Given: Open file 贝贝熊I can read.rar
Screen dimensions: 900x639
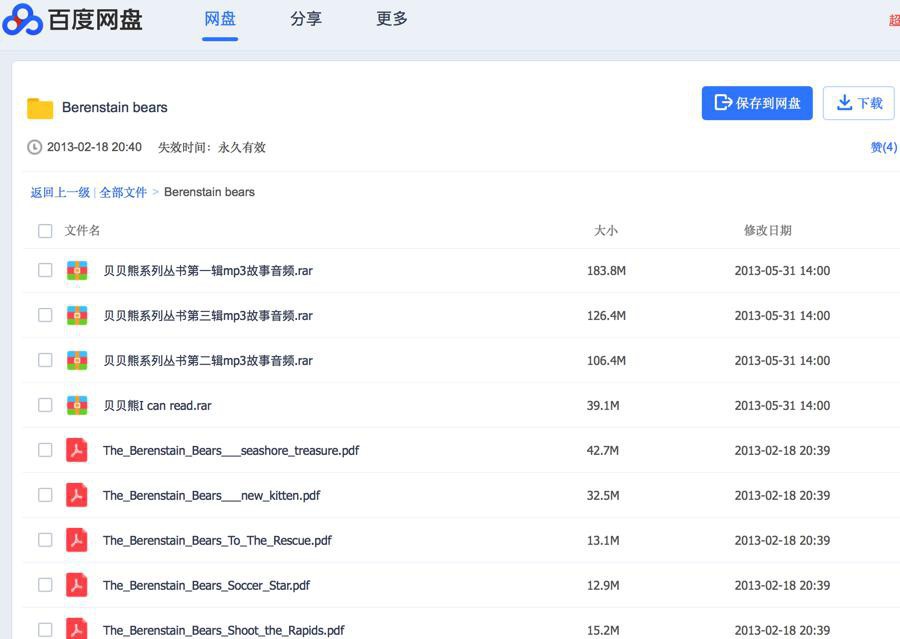Looking at the screenshot, I should click(157, 405).
